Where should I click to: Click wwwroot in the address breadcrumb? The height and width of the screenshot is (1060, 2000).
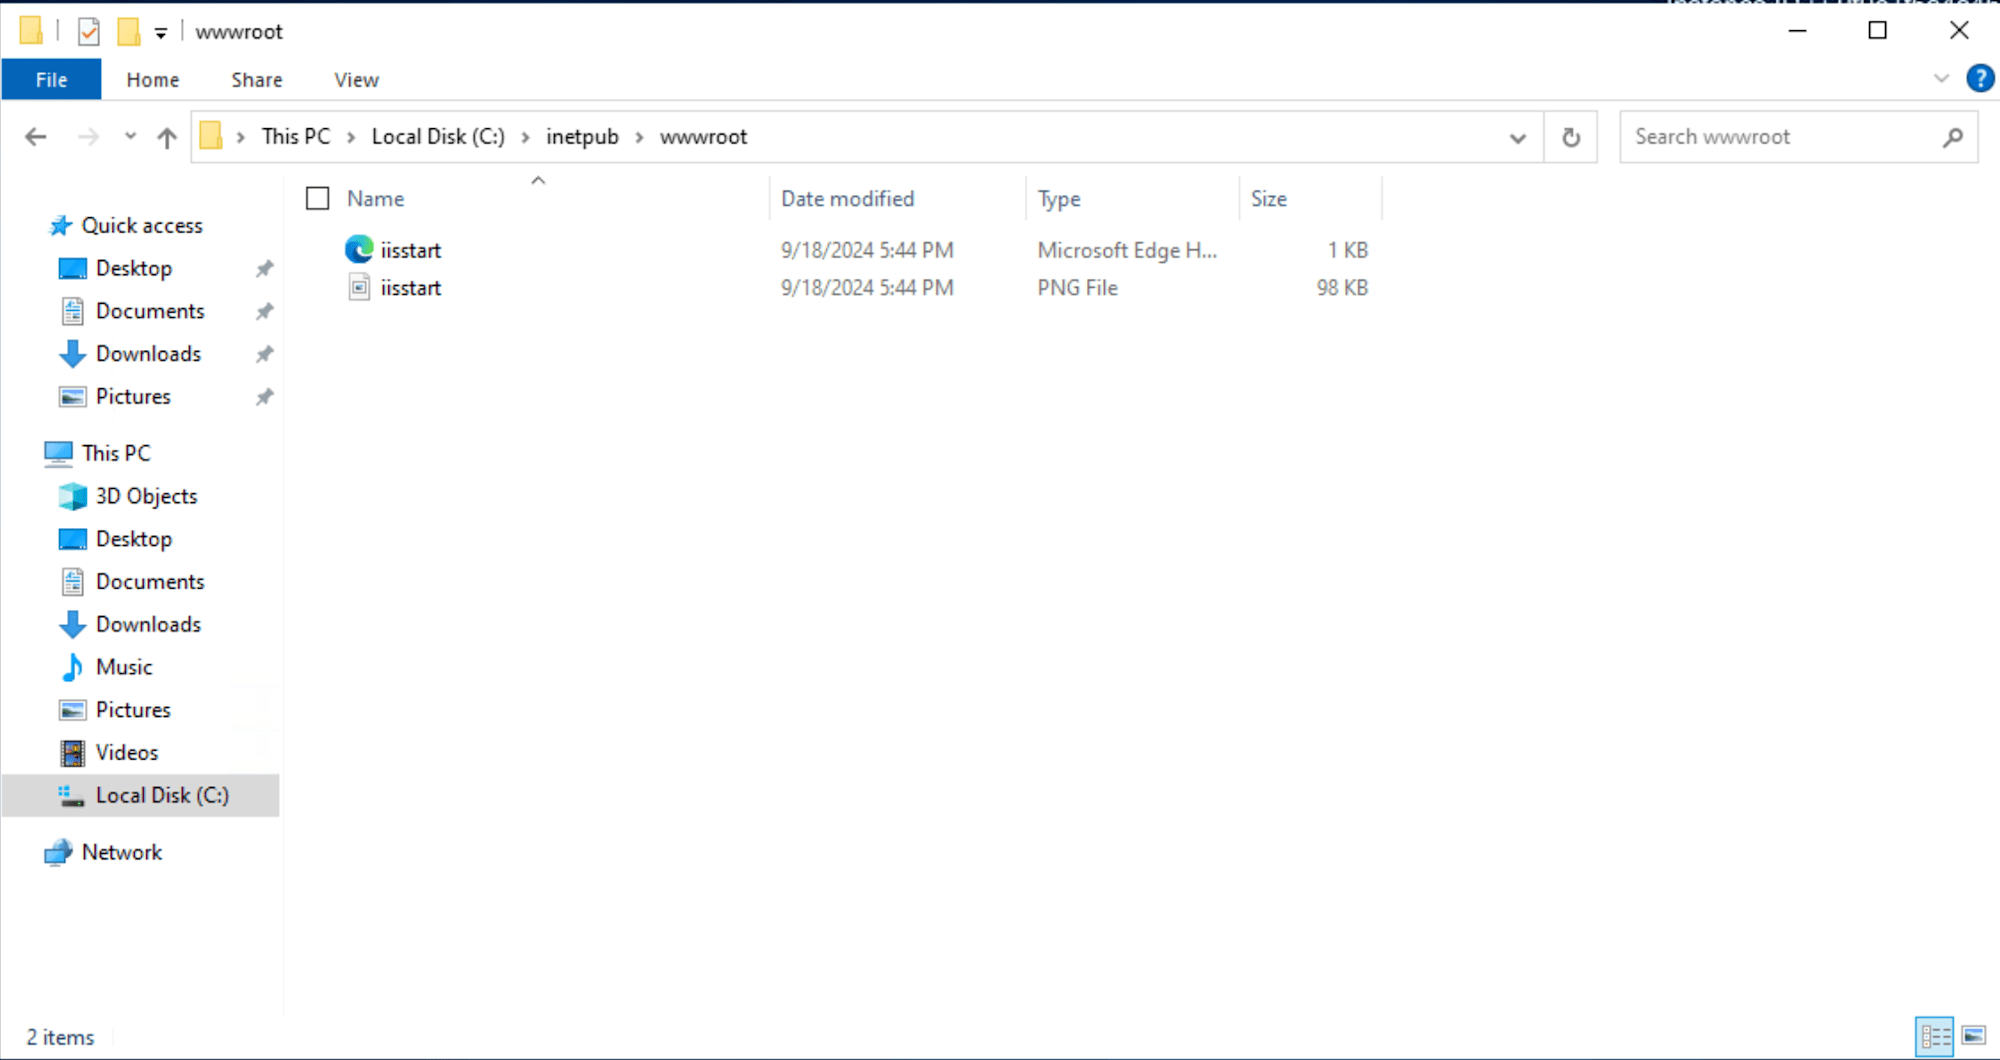[x=703, y=137]
